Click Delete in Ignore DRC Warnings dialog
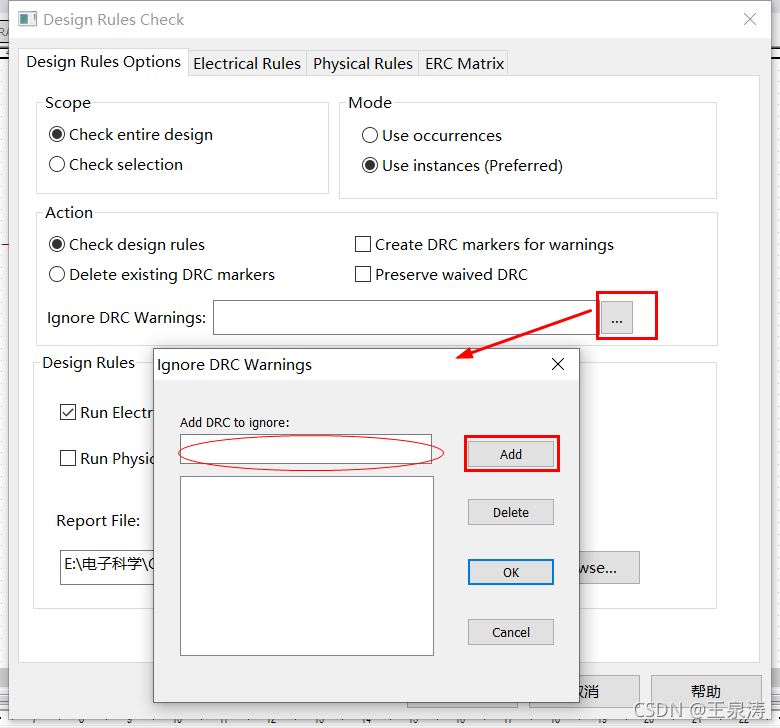 510,512
